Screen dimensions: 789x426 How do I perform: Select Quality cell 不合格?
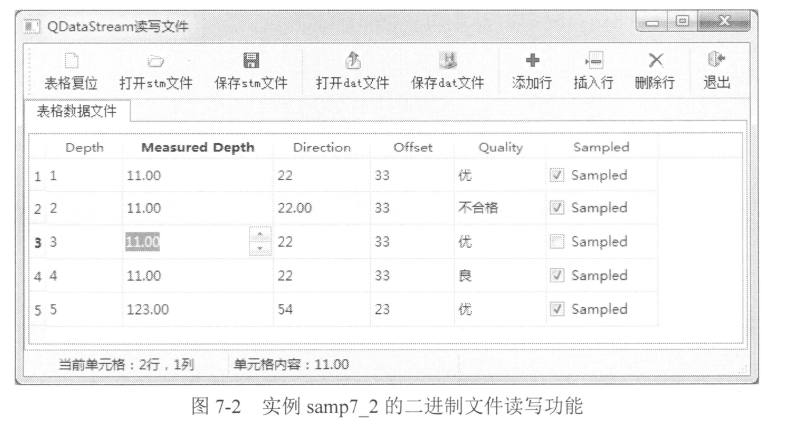pos(500,208)
